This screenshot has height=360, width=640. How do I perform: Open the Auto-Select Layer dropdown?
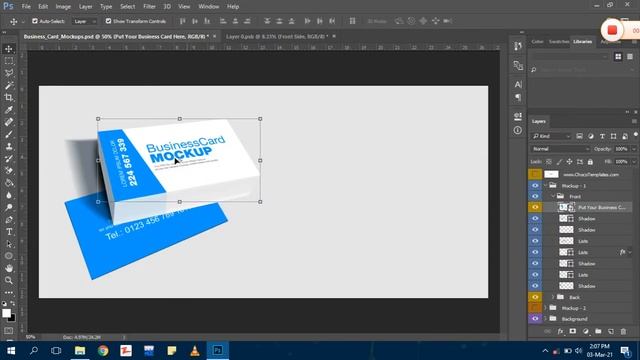click(85, 21)
